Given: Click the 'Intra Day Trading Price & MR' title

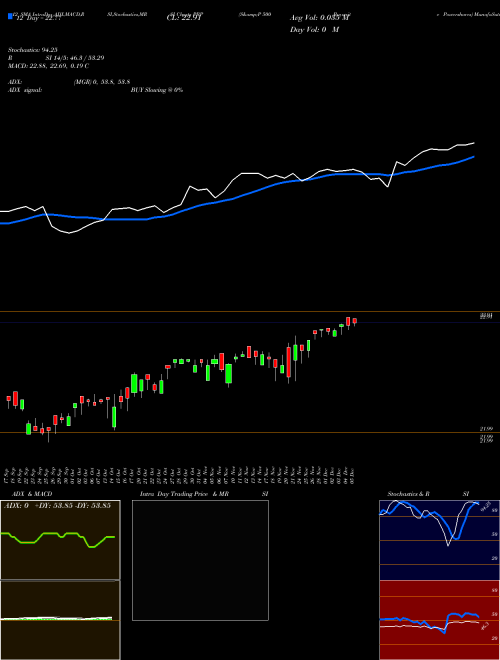Looking at the screenshot, I should pyautogui.click(x=184, y=494).
